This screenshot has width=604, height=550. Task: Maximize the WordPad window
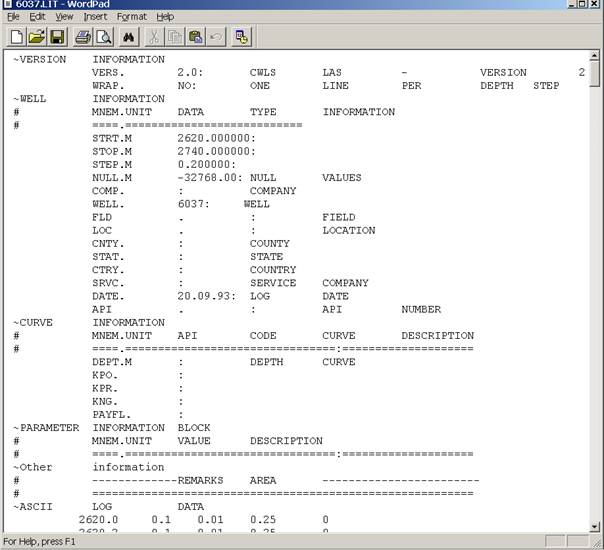pos(582,4)
